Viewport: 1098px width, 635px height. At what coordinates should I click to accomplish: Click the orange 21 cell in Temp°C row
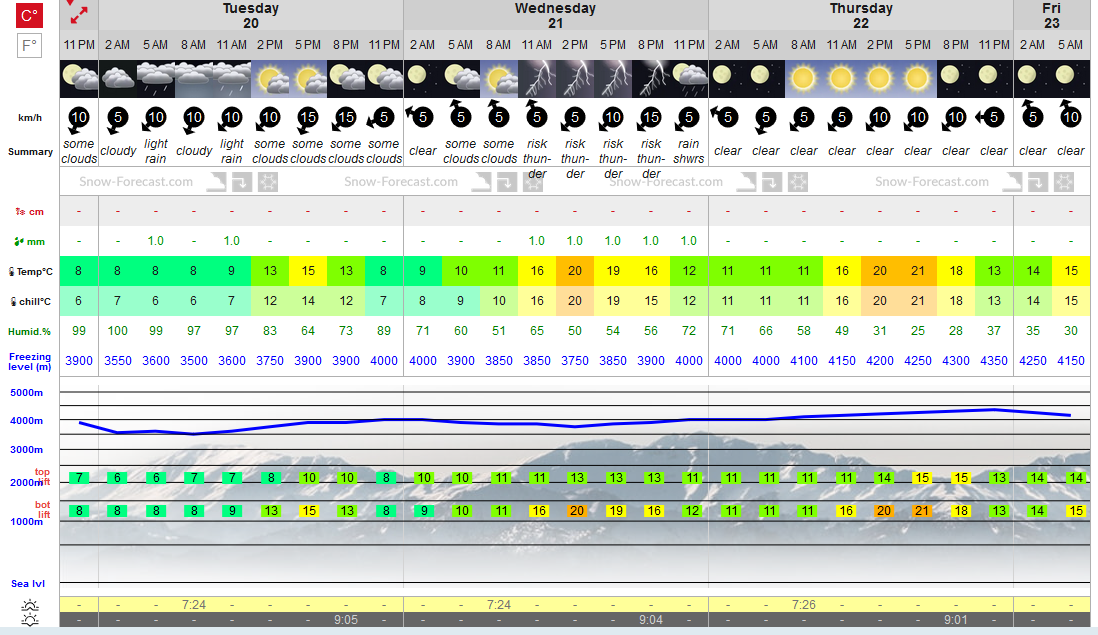pyautogui.click(x=917, y=271)
